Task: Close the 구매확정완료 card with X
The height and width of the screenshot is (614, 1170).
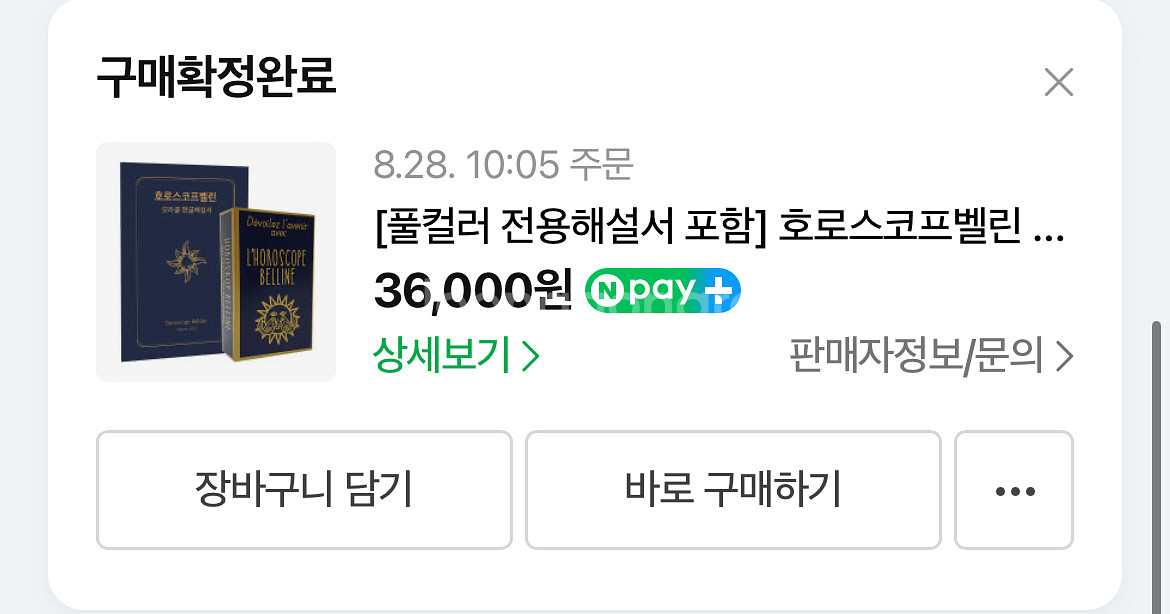Action: pyautogui.click(x=1058, y=82)
